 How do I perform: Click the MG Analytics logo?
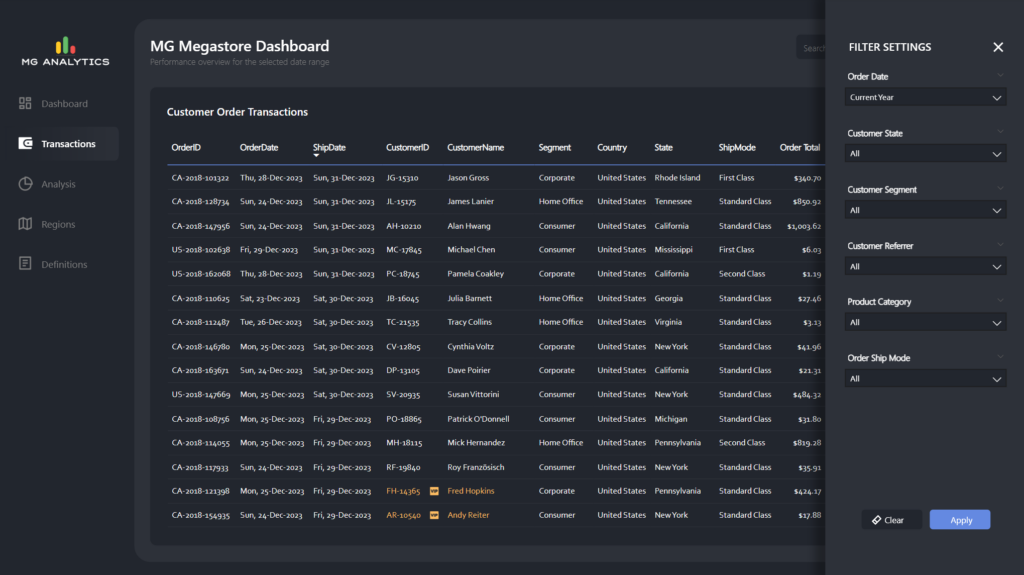(65, 52)
